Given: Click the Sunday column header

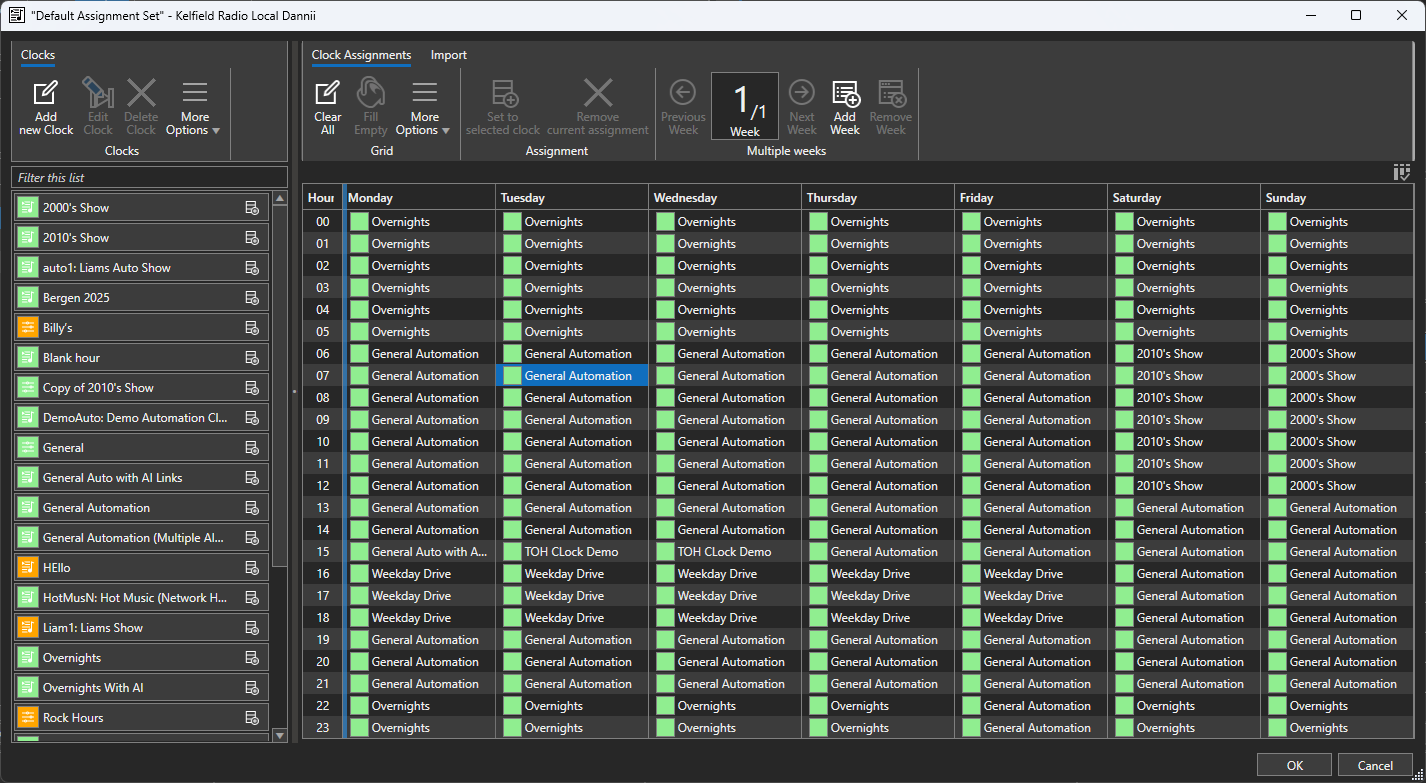Looking at the screenshot, I should click(x=1337, y=198).
